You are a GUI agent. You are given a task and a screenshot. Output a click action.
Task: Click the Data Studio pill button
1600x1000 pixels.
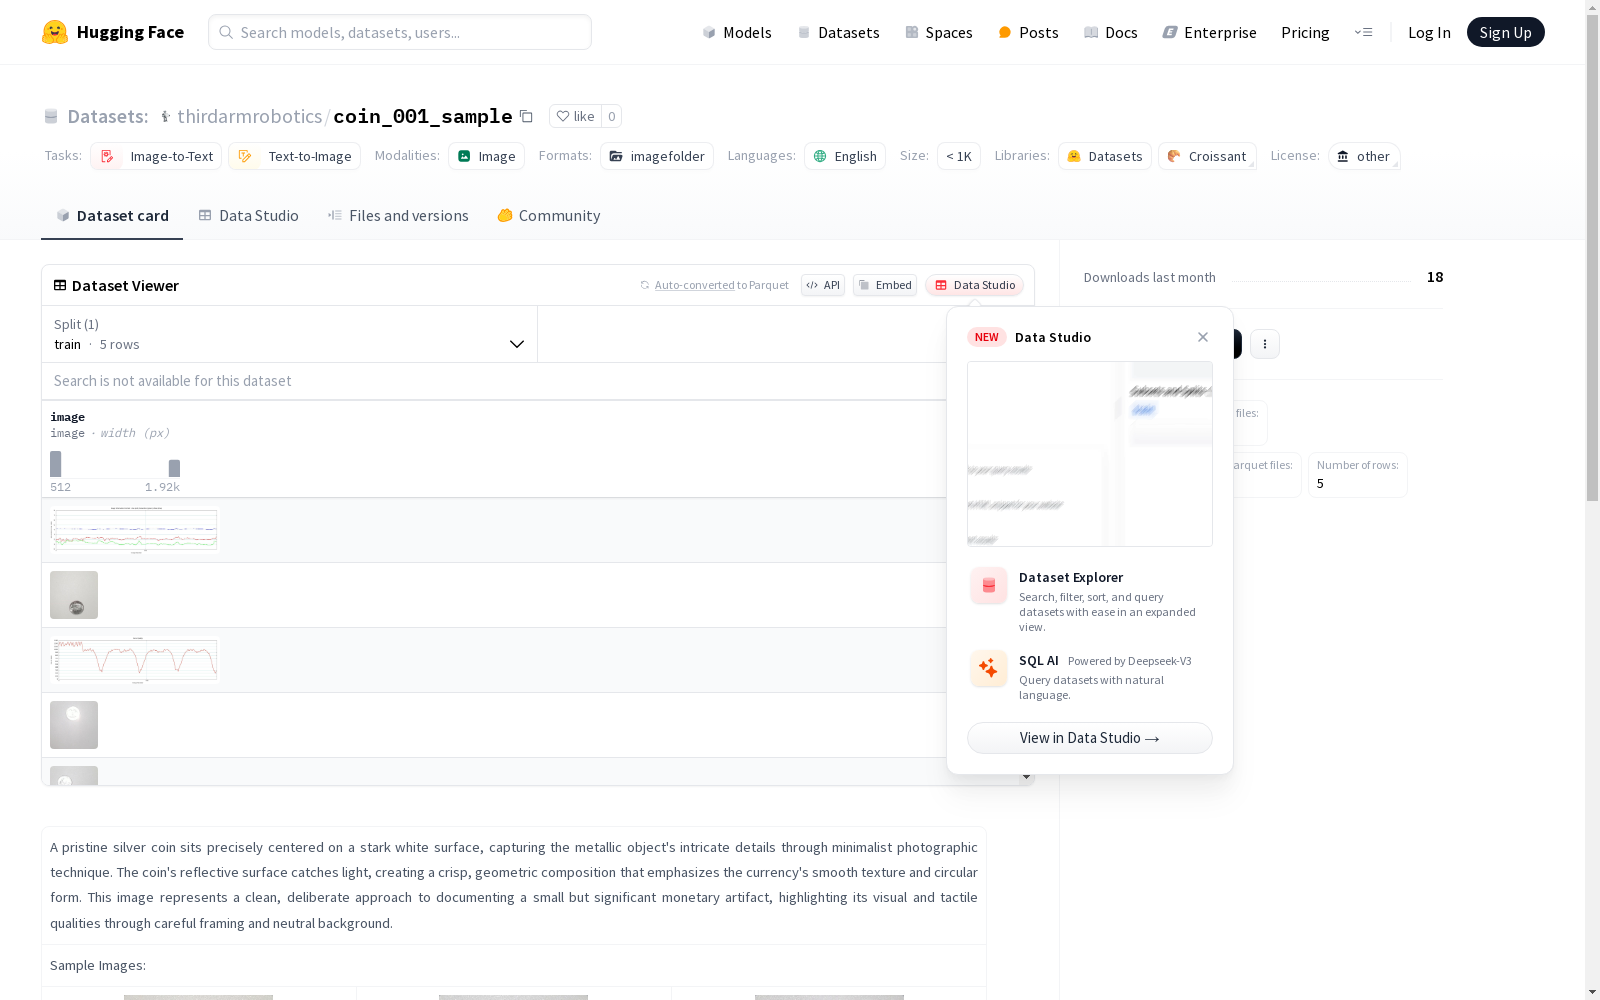point(974,285)
